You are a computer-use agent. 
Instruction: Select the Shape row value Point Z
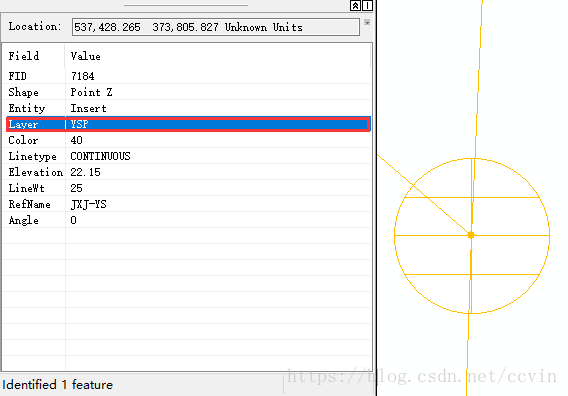coord(91,92)
